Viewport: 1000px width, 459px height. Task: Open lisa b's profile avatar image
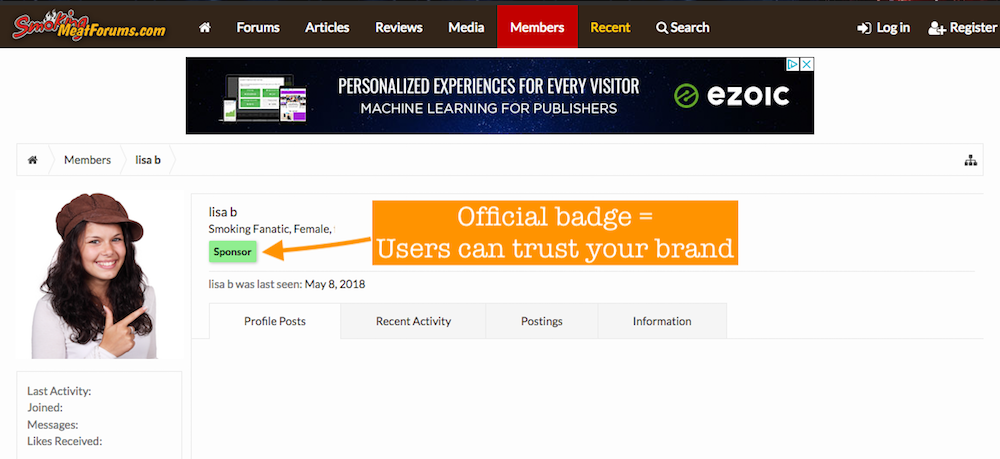100,275
